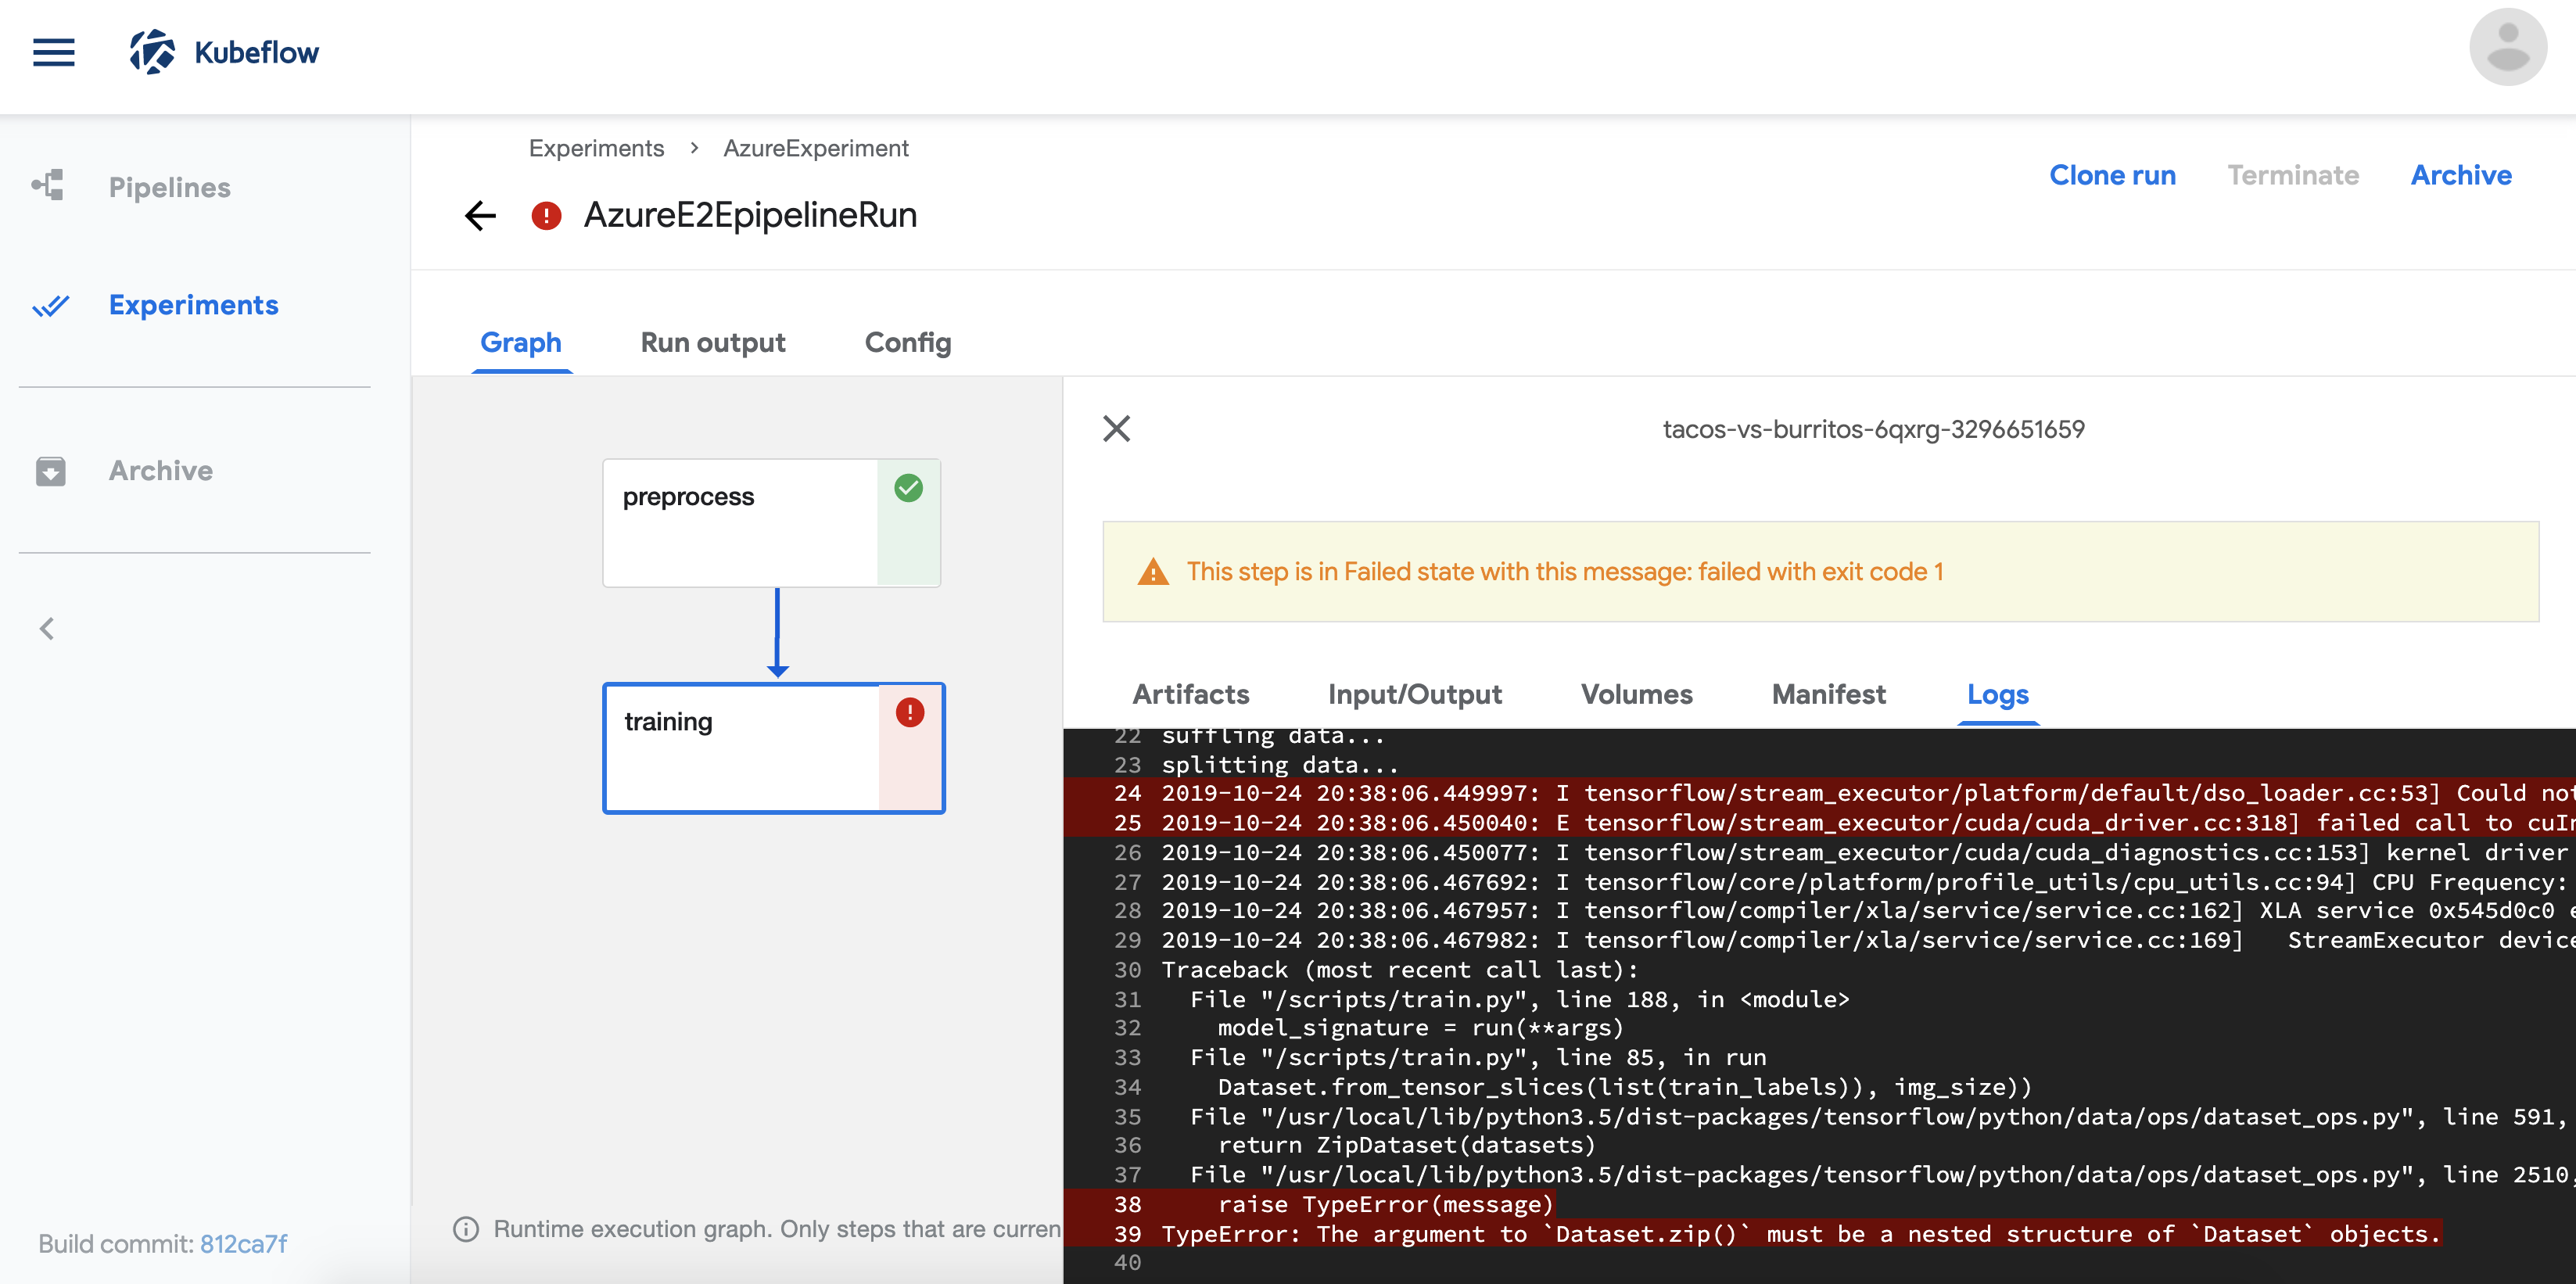Select the training graph node
This screenshot has width=2576, height=1284.
773,748
